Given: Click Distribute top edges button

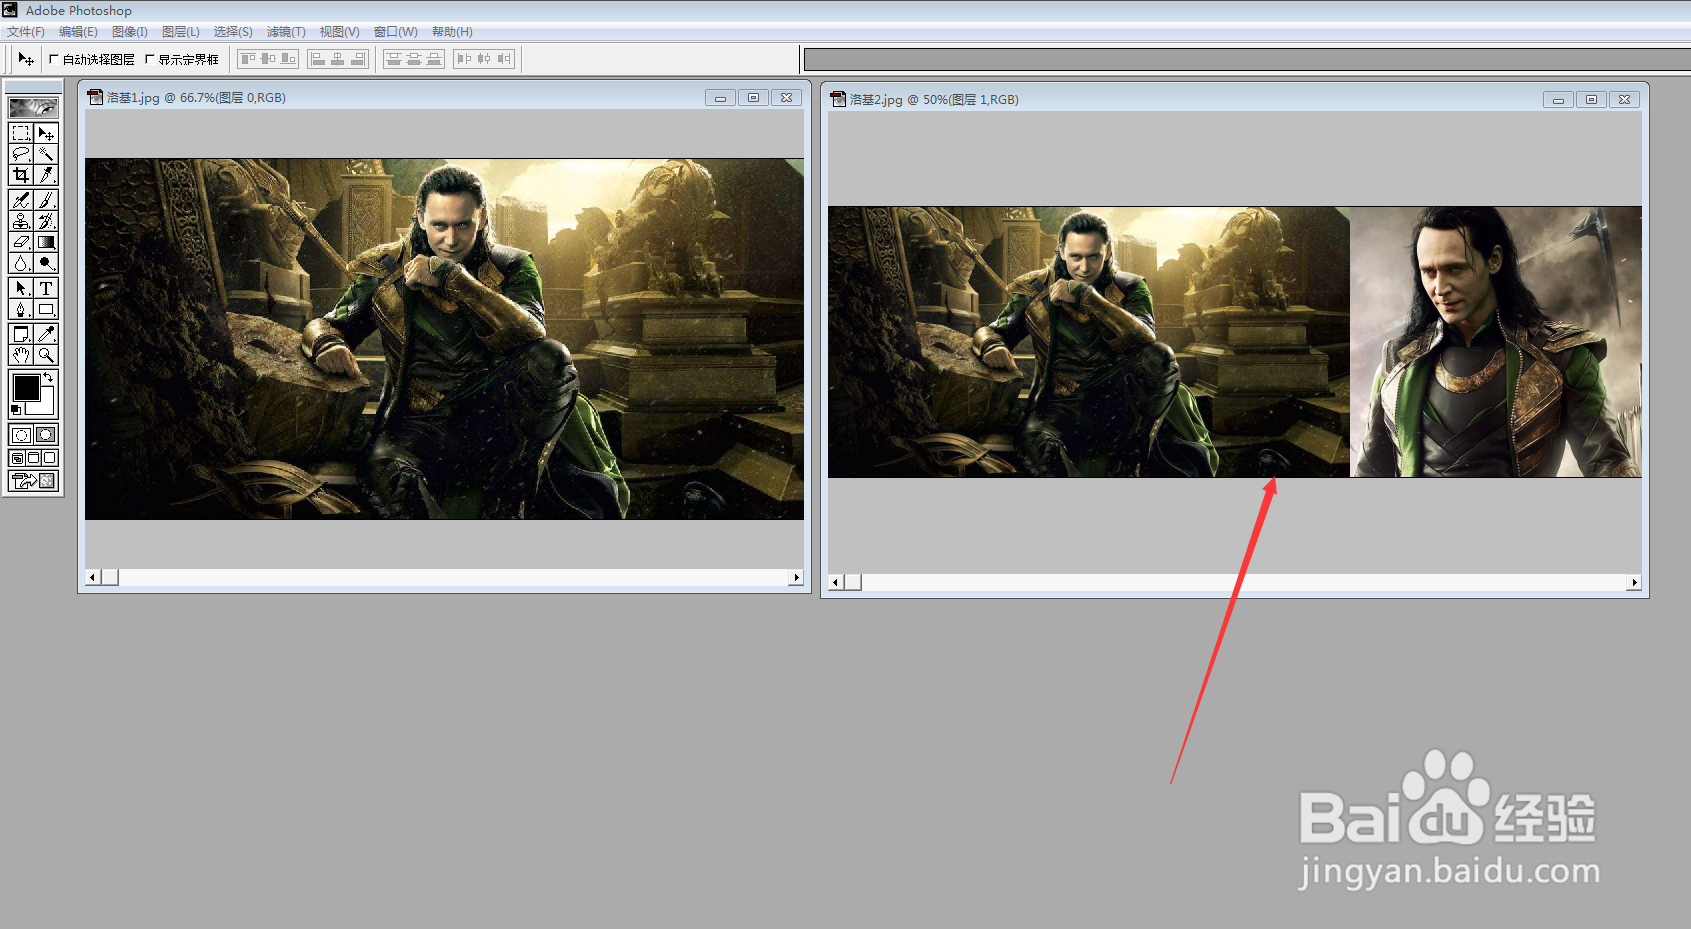Looking at the screenshot, I should tap(394, 59).
